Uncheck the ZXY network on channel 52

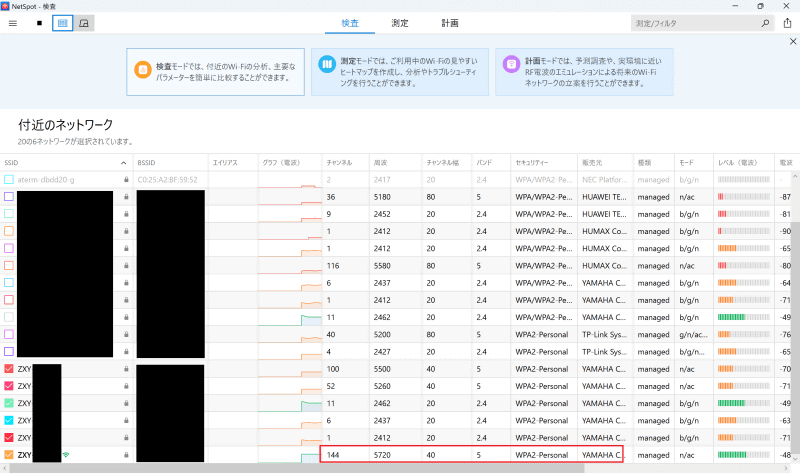9,386
